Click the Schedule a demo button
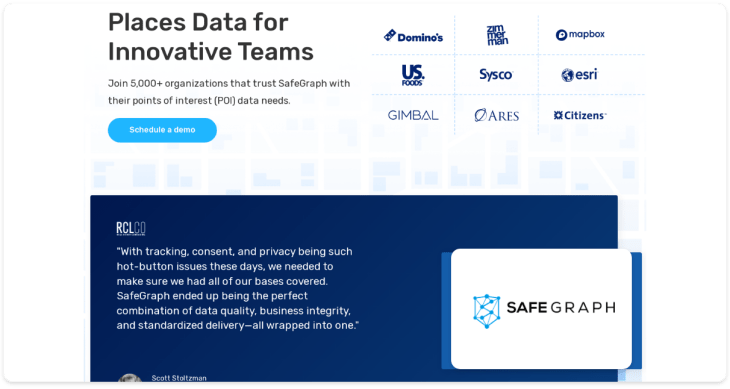This screenshot has height=389, width=730. [x=162, y=130]
